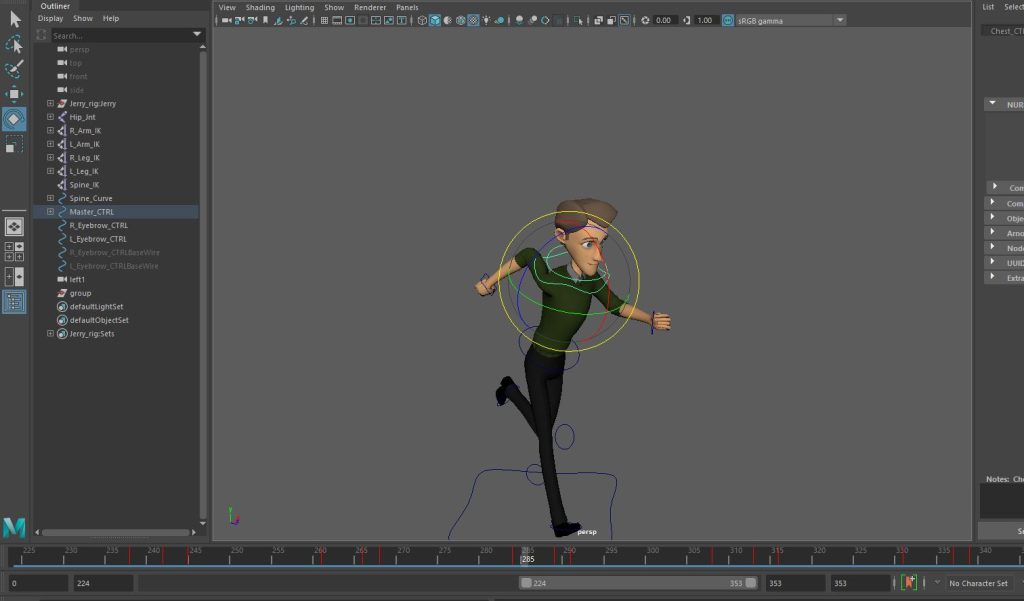Click the Select Camera viewport icon
The image size is (1024, 601).
pyautogui.click(x=226, y=20)
